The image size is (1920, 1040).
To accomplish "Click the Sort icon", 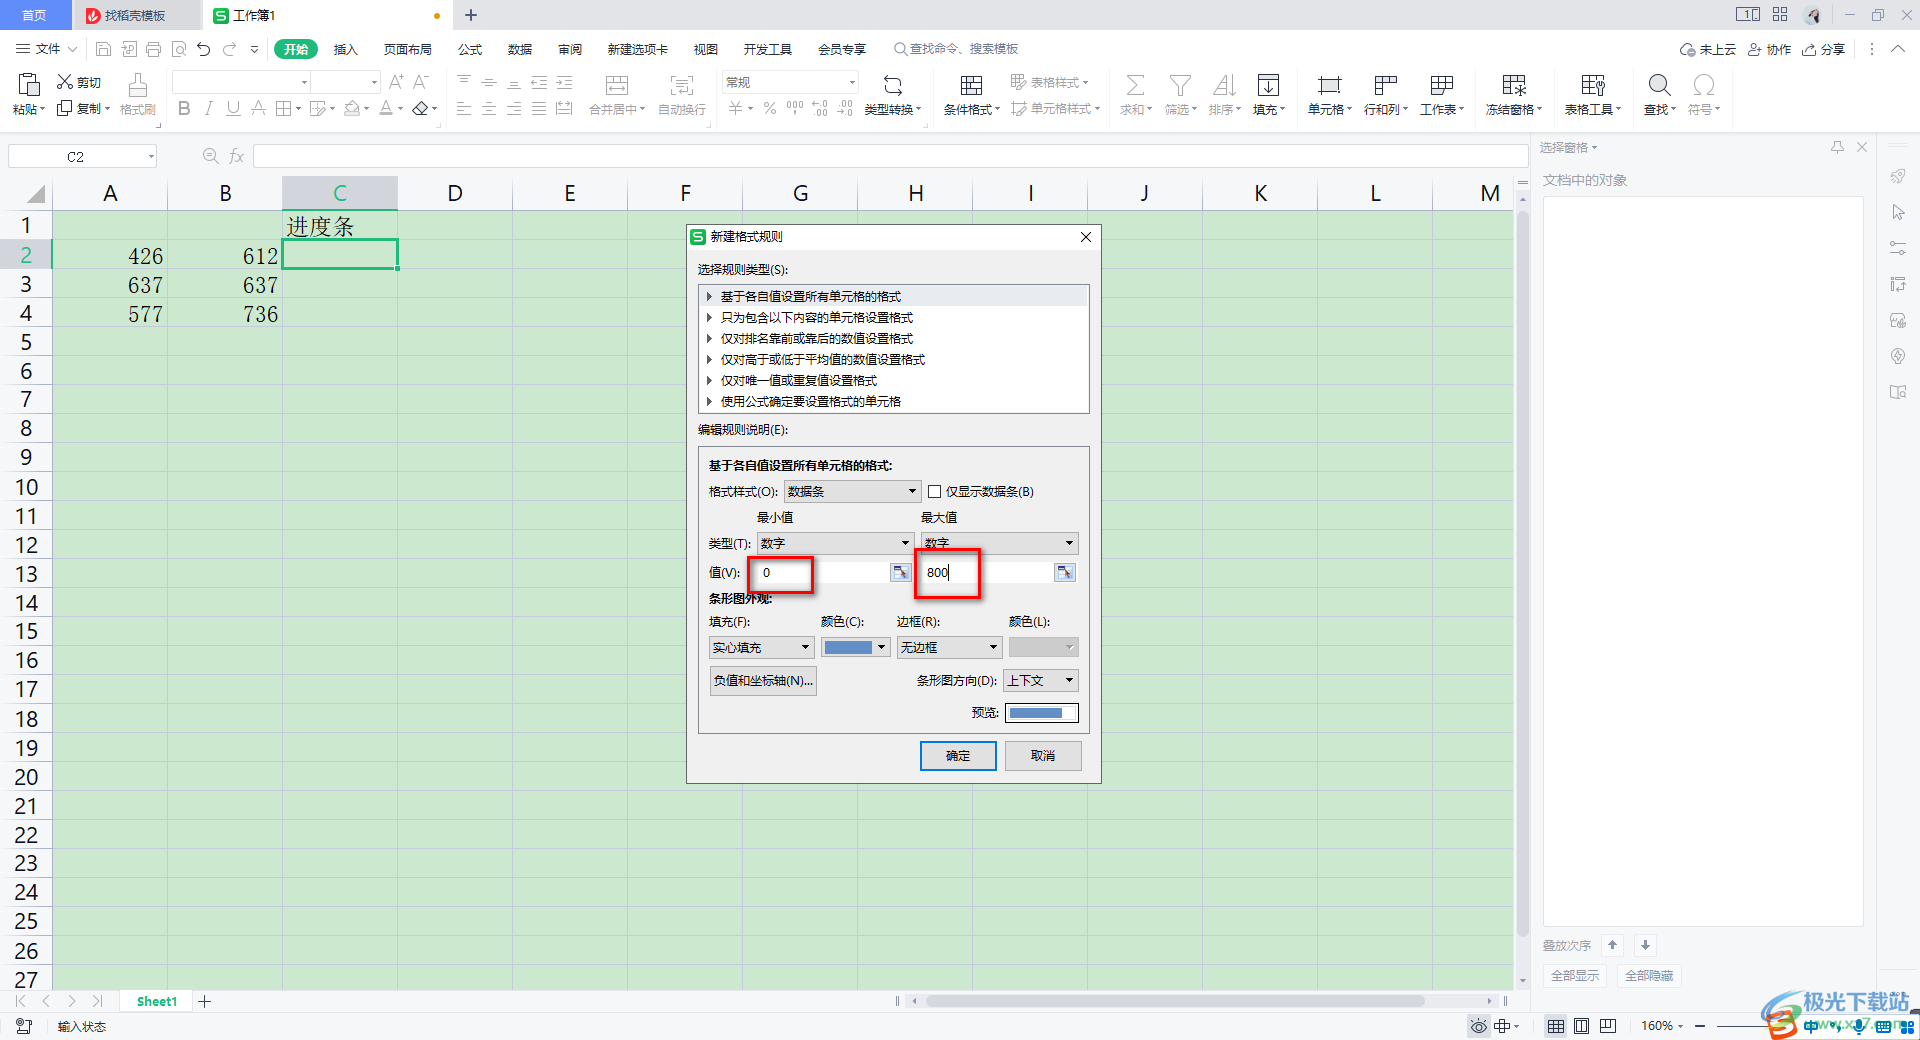I will click(1224, 85).
